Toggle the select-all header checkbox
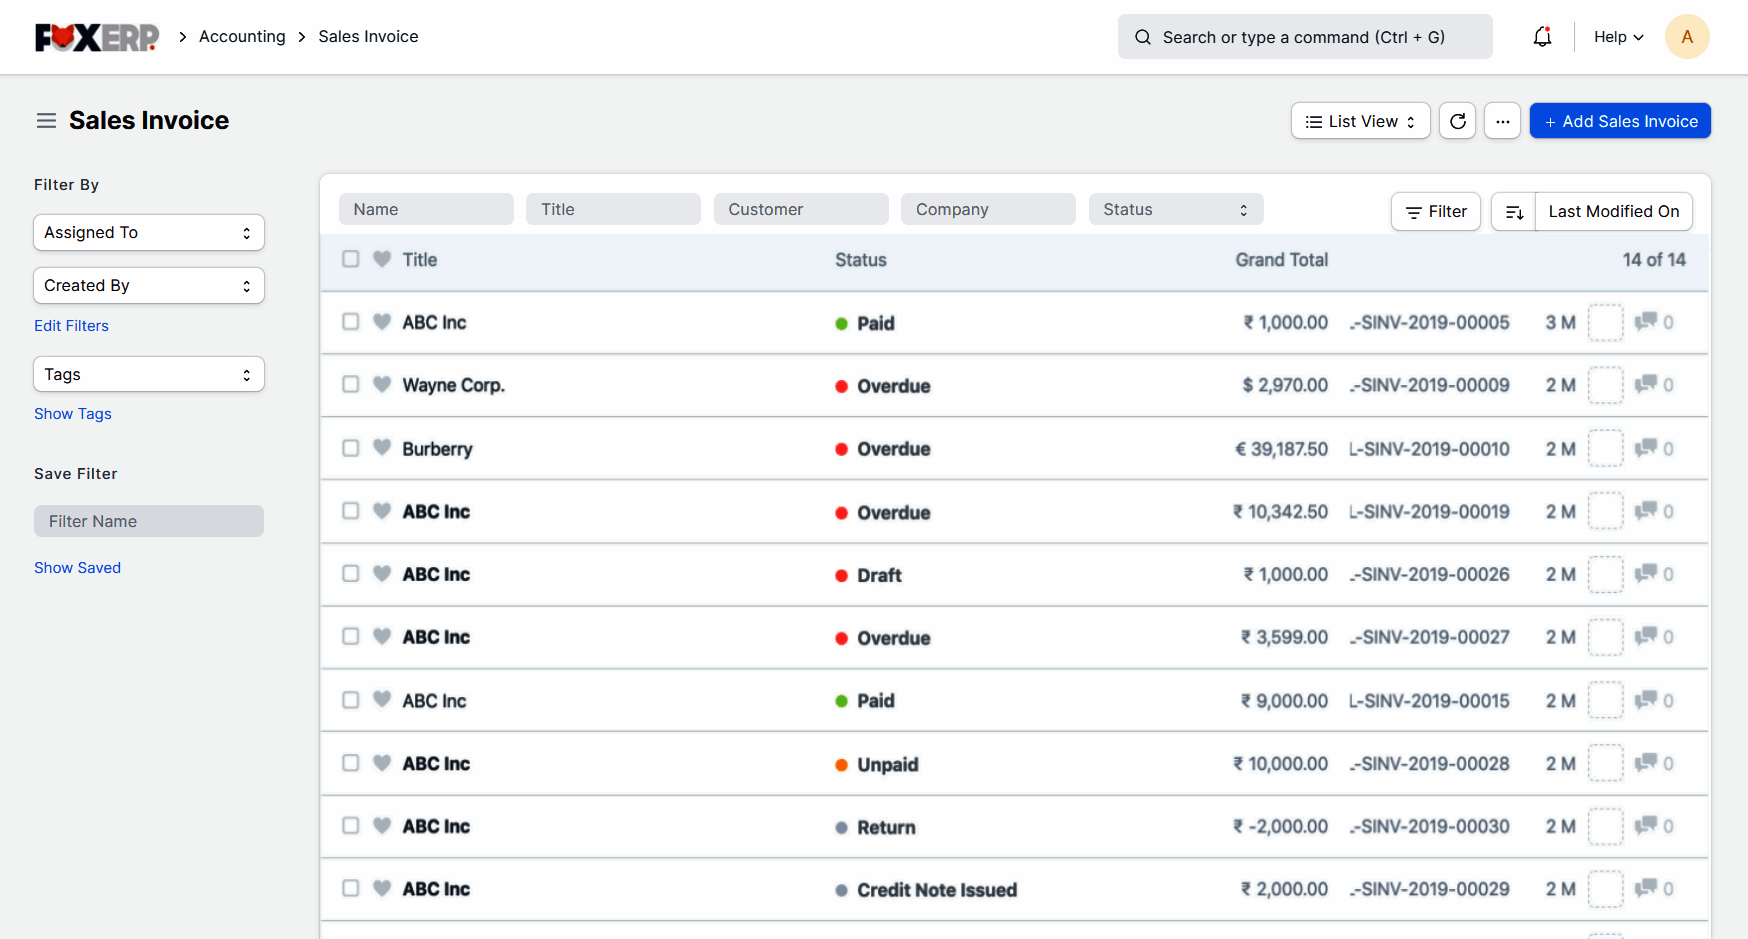The height and width of the screenshot is (939, 1748). pos(351,259)
